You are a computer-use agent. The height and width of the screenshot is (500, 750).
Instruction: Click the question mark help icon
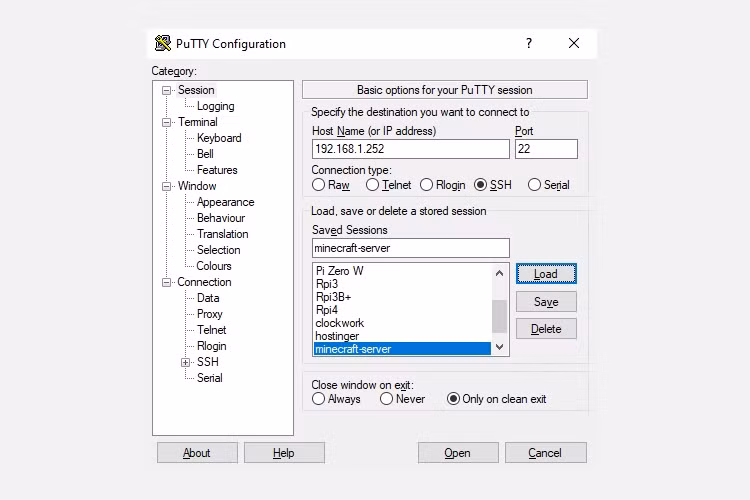[x=529, y=43]
